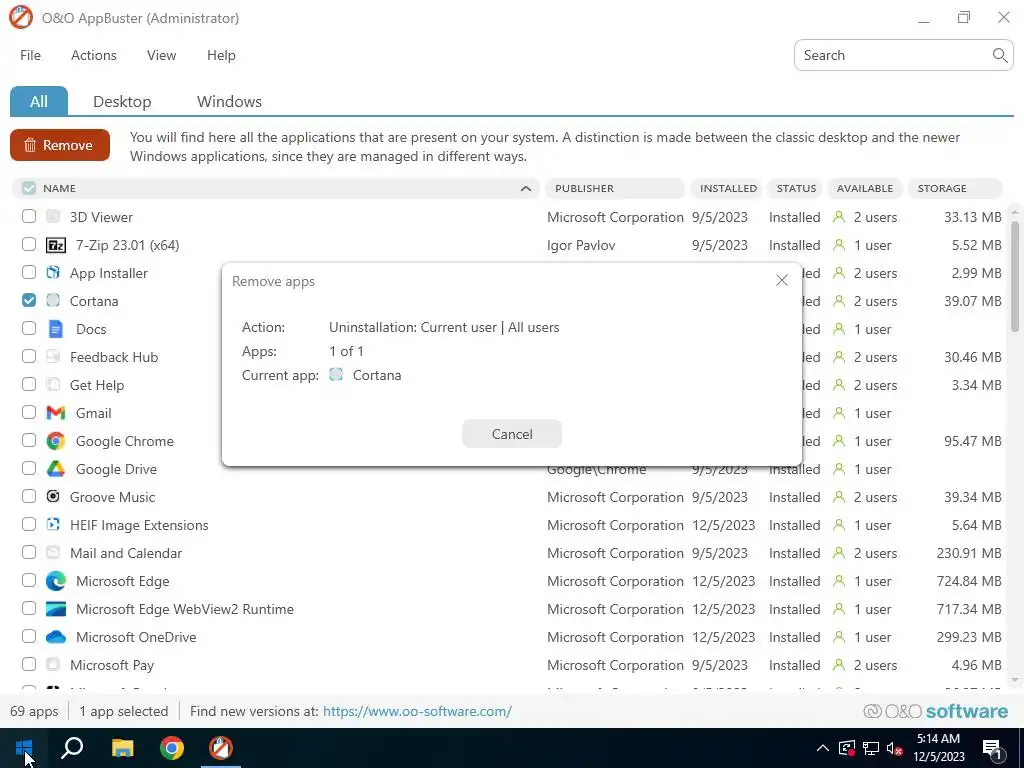The width and height of the screenshot is (1024, 768).
Task: Cancel the Remove apps dialog
Action: click(512, 434)
